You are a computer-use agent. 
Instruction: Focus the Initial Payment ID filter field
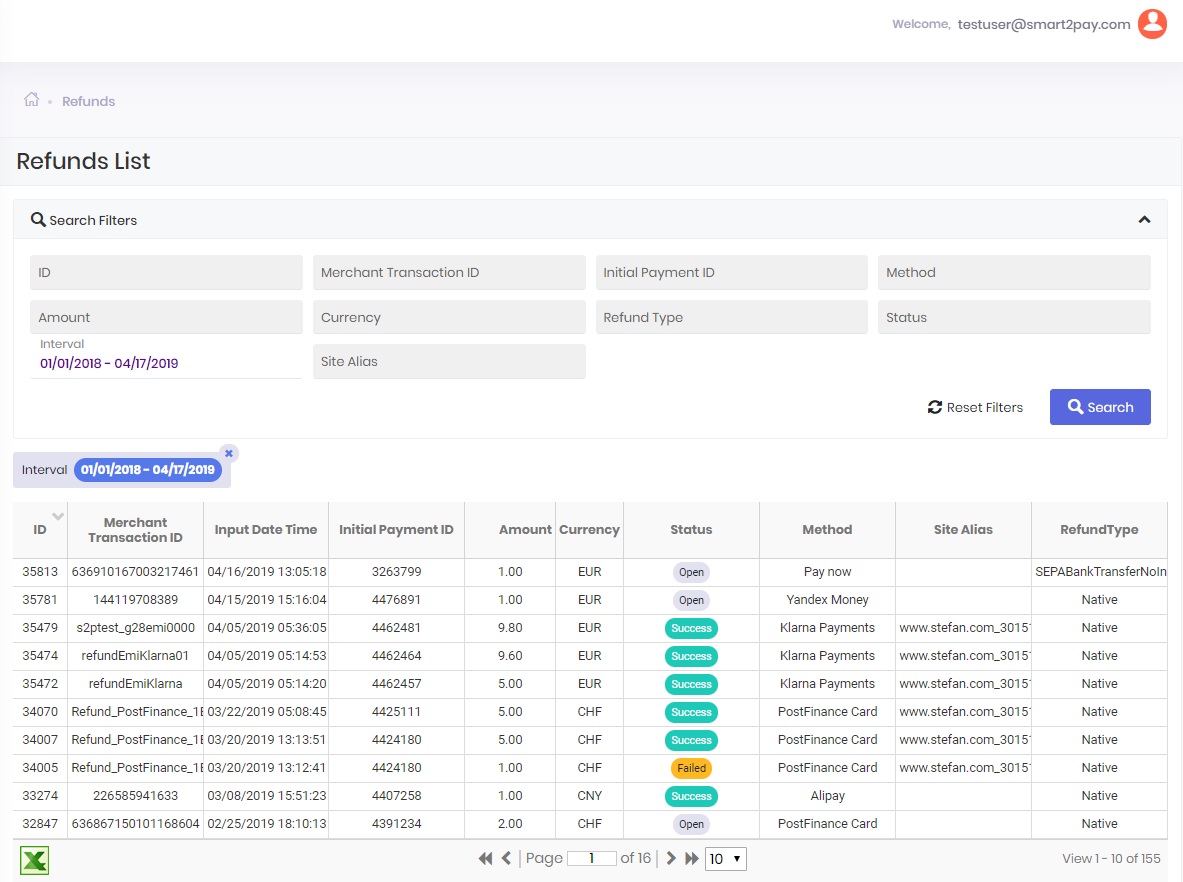pos(732,272)
